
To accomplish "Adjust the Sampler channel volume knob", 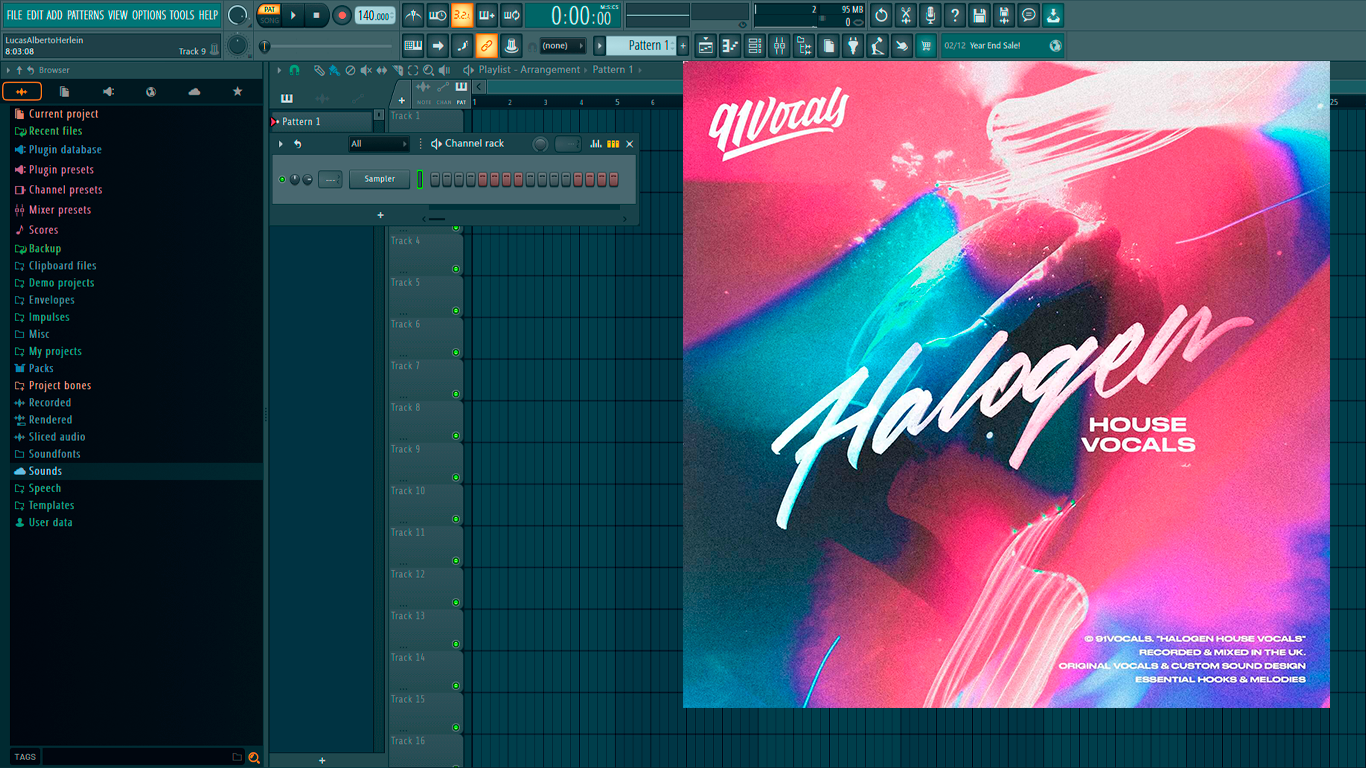I will click(x=307, y=180).
